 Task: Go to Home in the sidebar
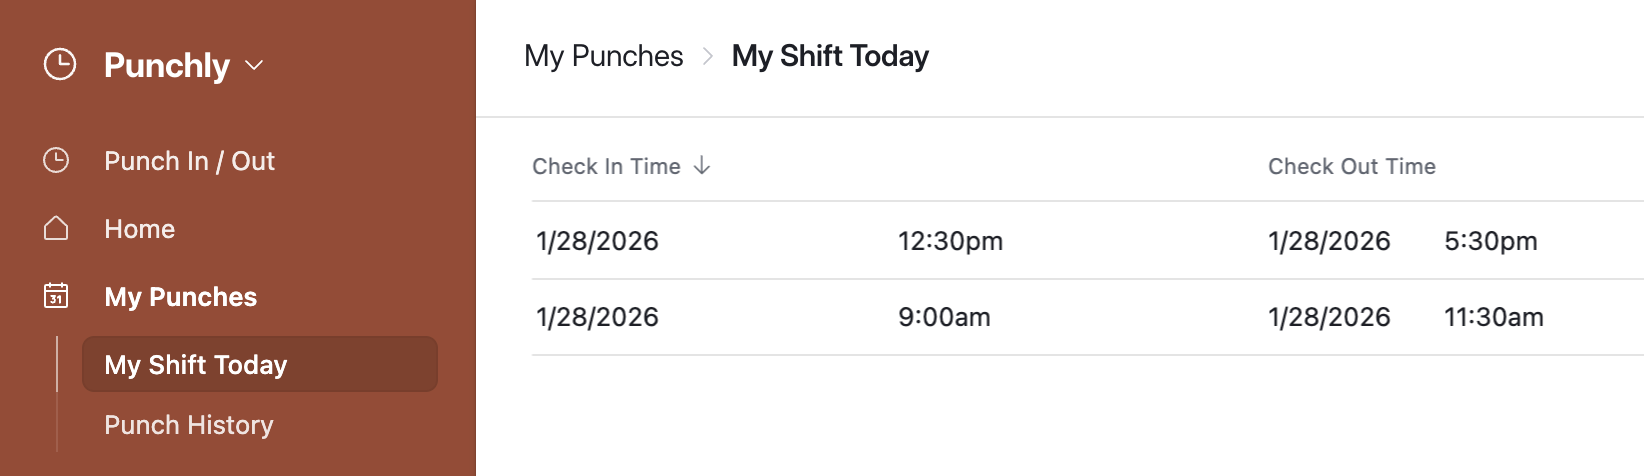[x=139, y=229]
